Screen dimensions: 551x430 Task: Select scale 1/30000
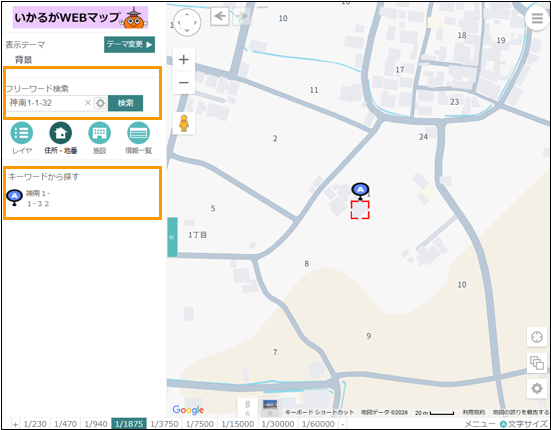[x=278, y=424]
